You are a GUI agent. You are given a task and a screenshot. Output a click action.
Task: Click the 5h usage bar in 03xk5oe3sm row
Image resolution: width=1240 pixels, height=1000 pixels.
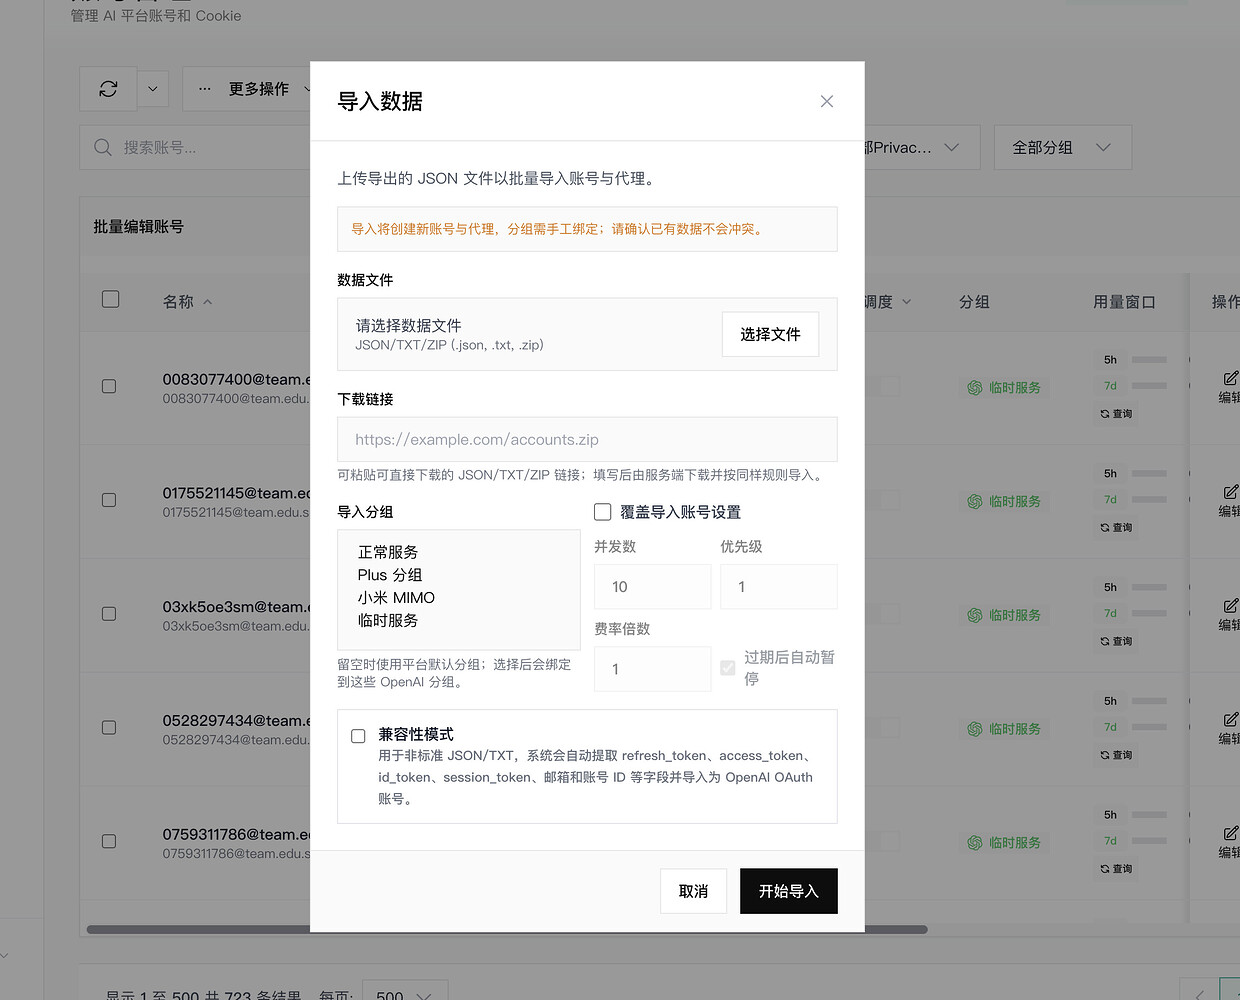[1149, 587]
